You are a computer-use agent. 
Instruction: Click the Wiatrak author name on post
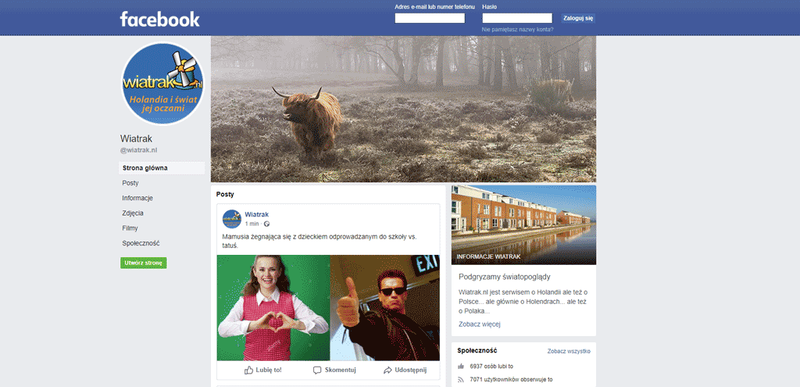click(x=257, y=215)
